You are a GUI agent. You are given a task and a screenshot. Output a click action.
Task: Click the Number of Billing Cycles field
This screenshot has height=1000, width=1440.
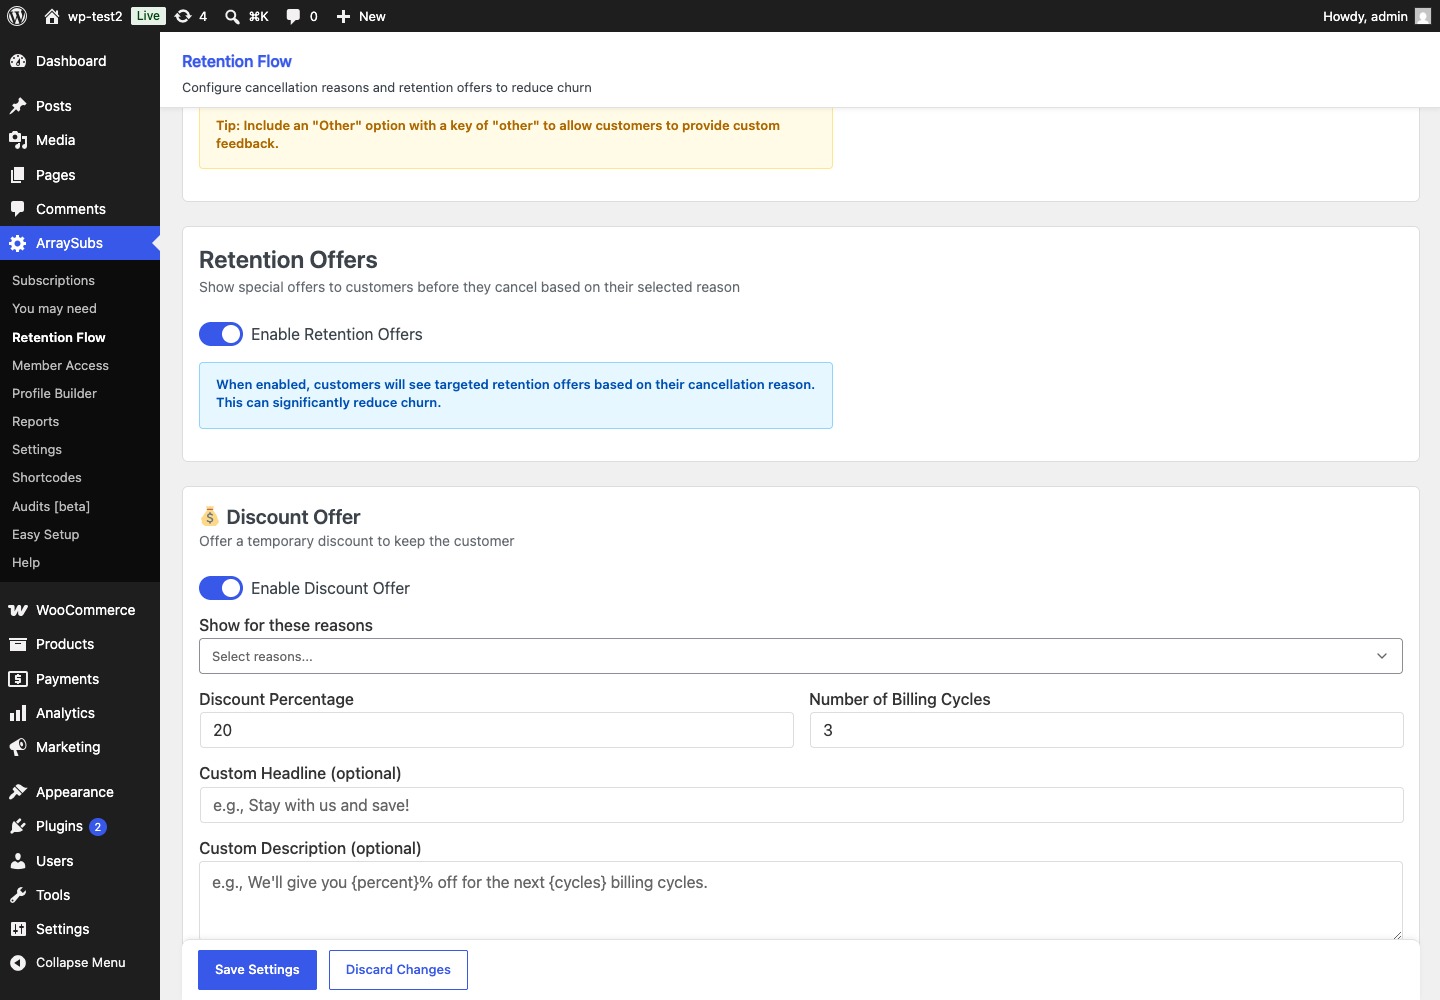(x=1106, y=730)
